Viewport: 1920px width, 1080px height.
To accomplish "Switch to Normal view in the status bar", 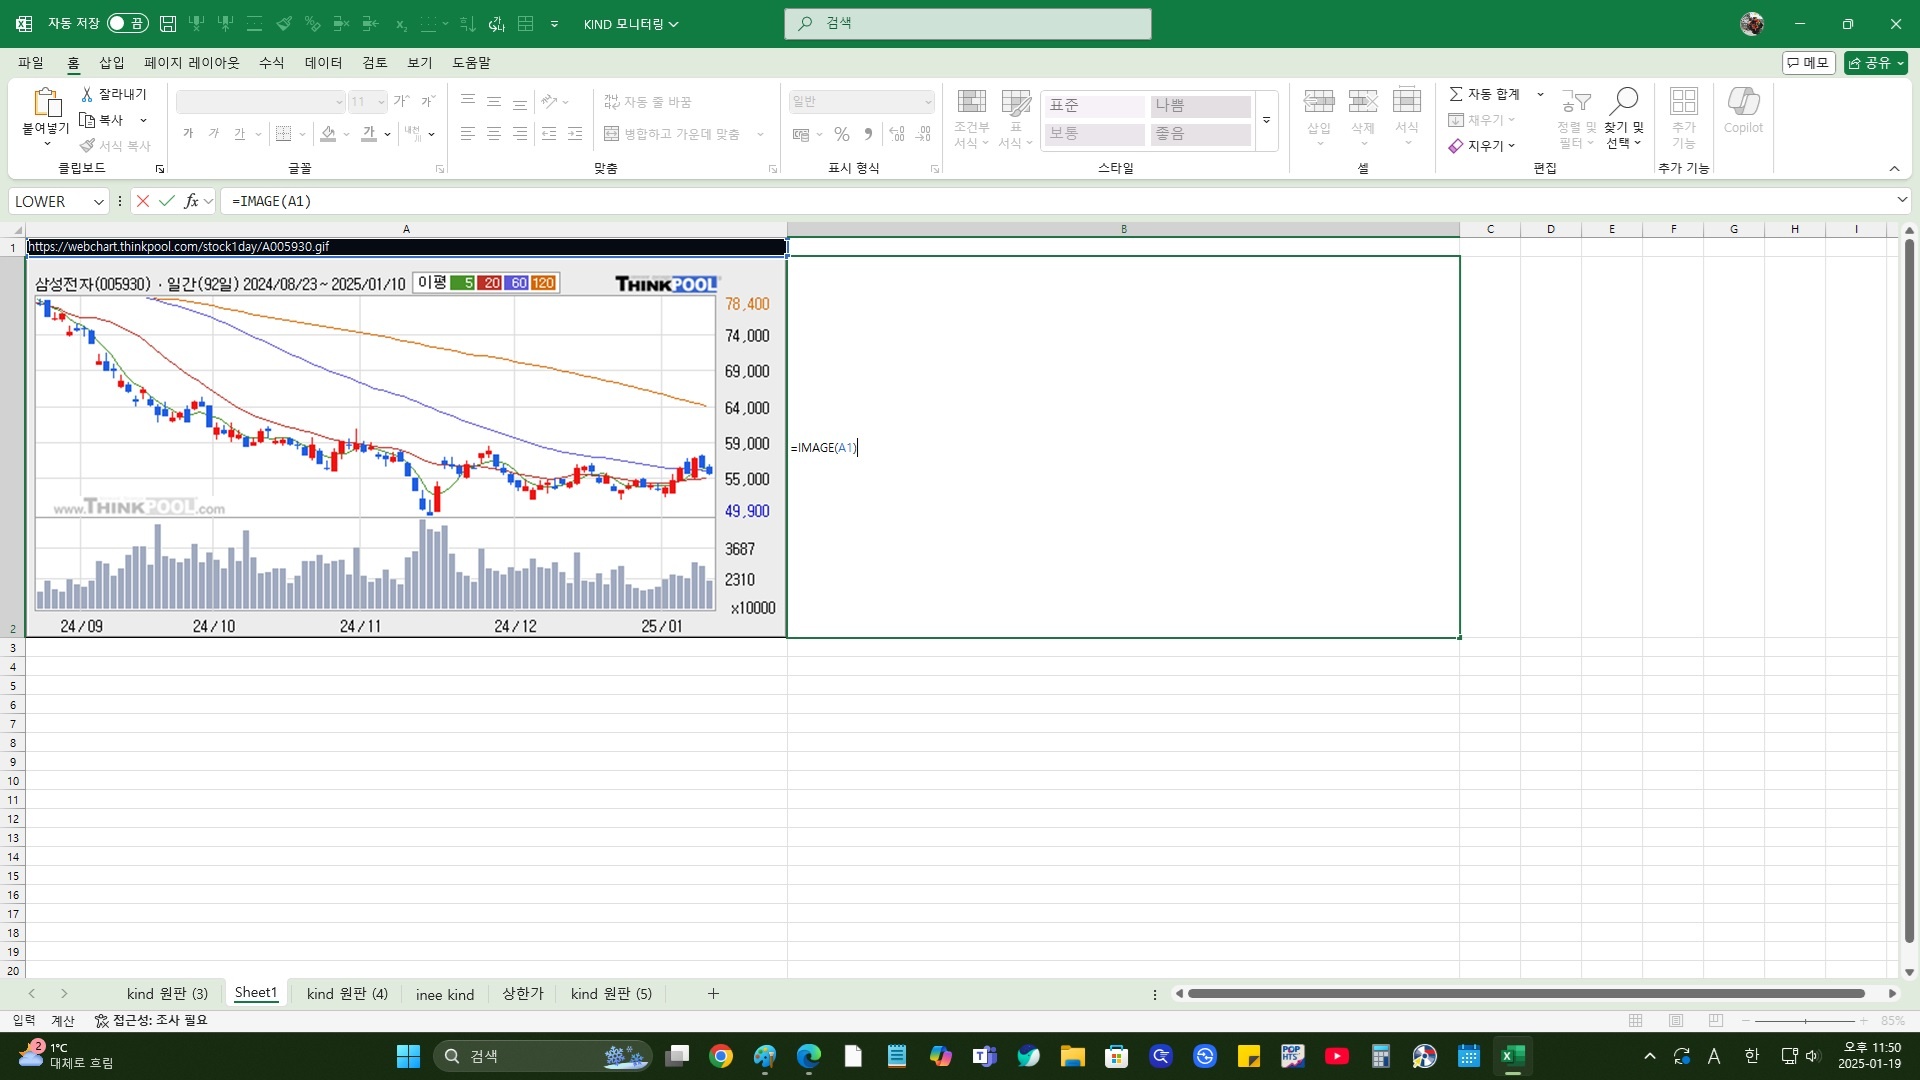I will (1636, 1021).
